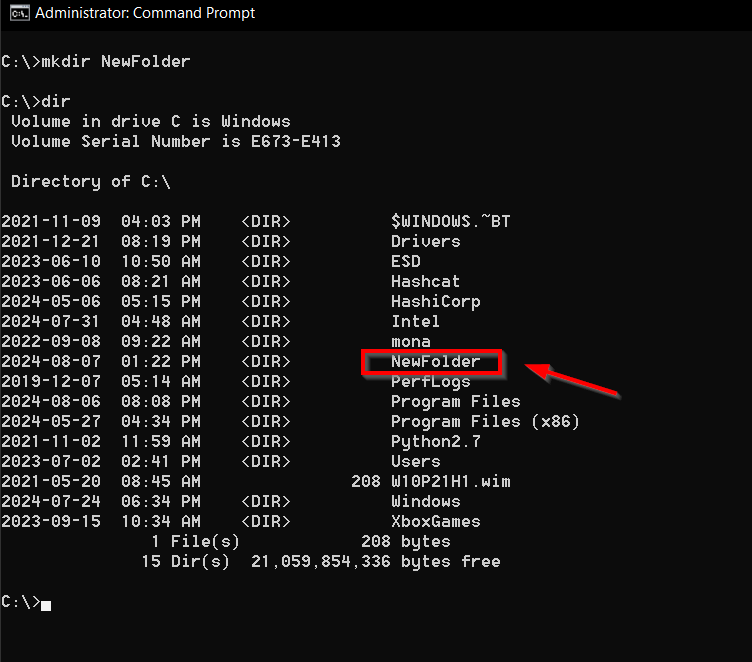Click the HashiCorp folder name
This screenshot has width=752, height=662.
(x=435, y=302)
